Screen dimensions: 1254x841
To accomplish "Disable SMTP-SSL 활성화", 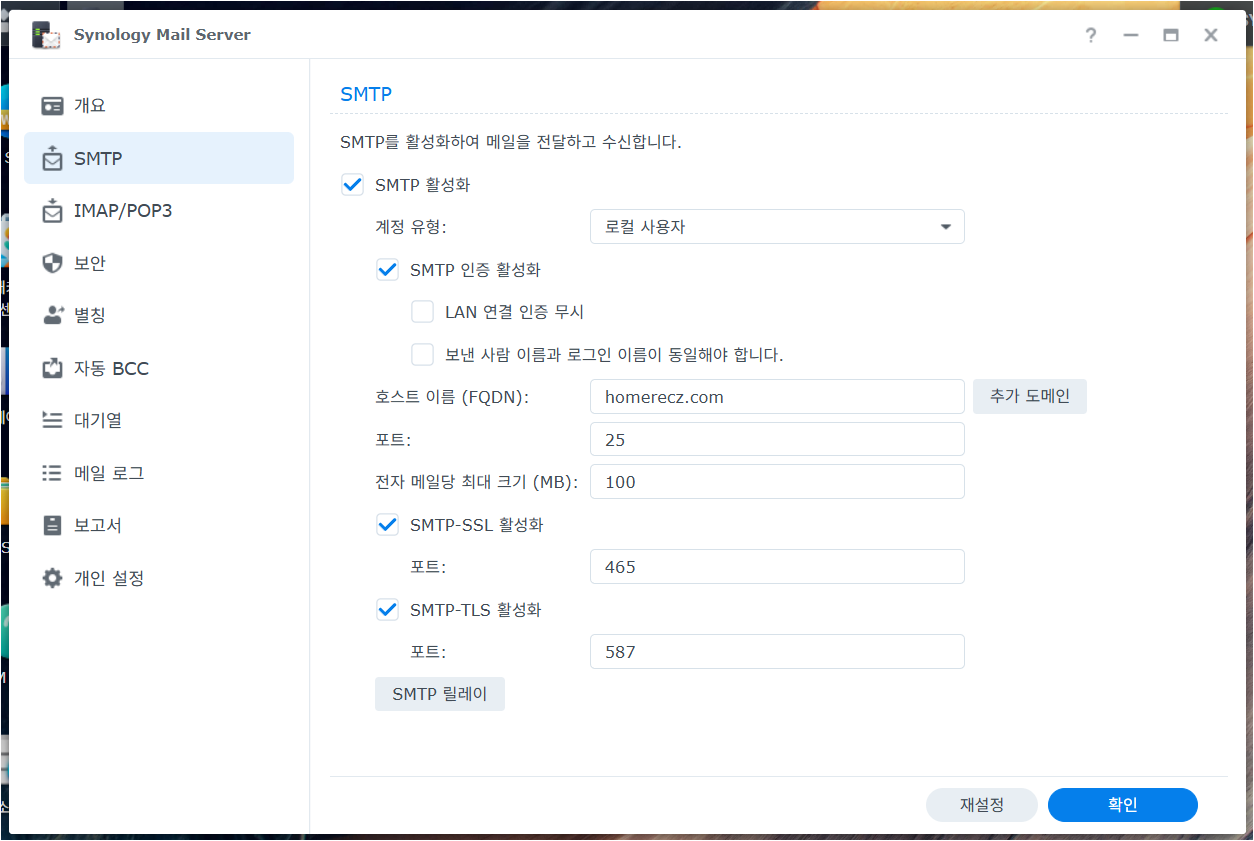I will [387, 523].
